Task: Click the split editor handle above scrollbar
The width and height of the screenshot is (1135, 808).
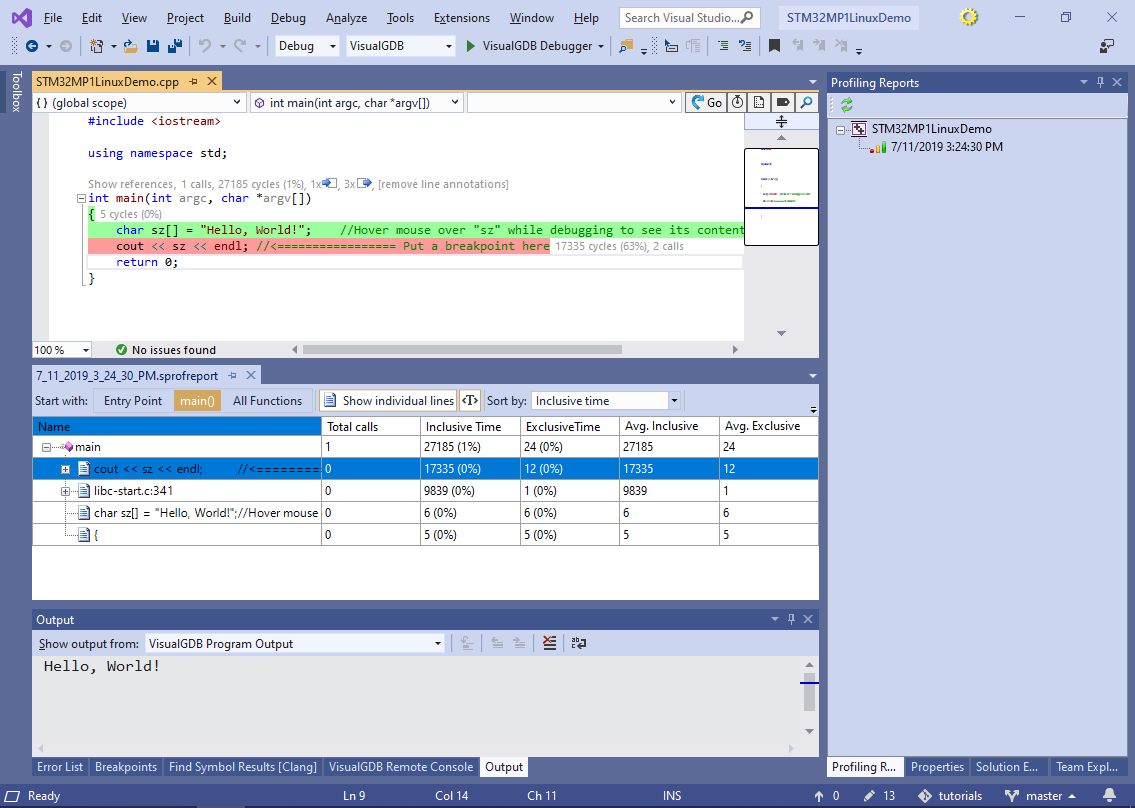Action: 781,122
